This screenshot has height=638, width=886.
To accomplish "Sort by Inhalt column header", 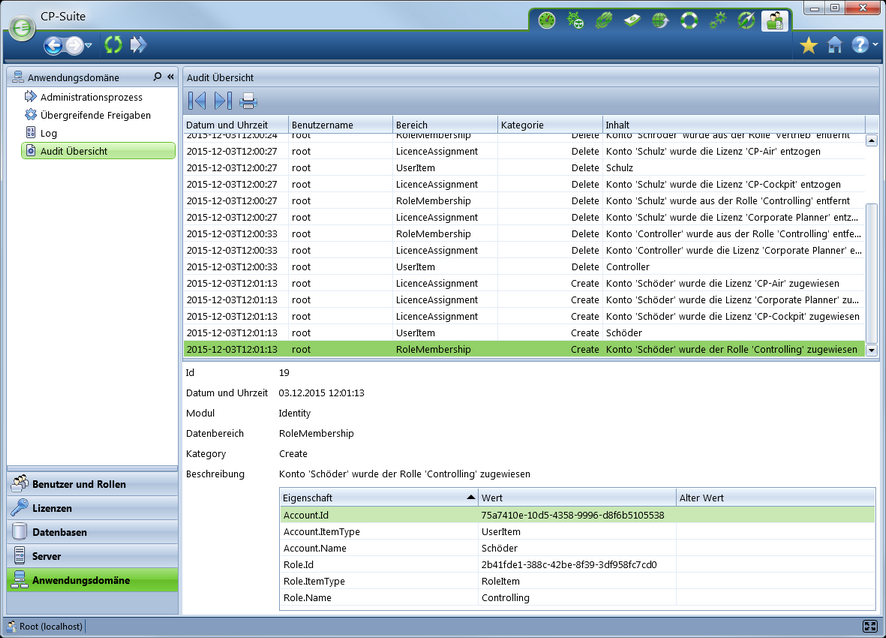I will click(x=733, y=125).
